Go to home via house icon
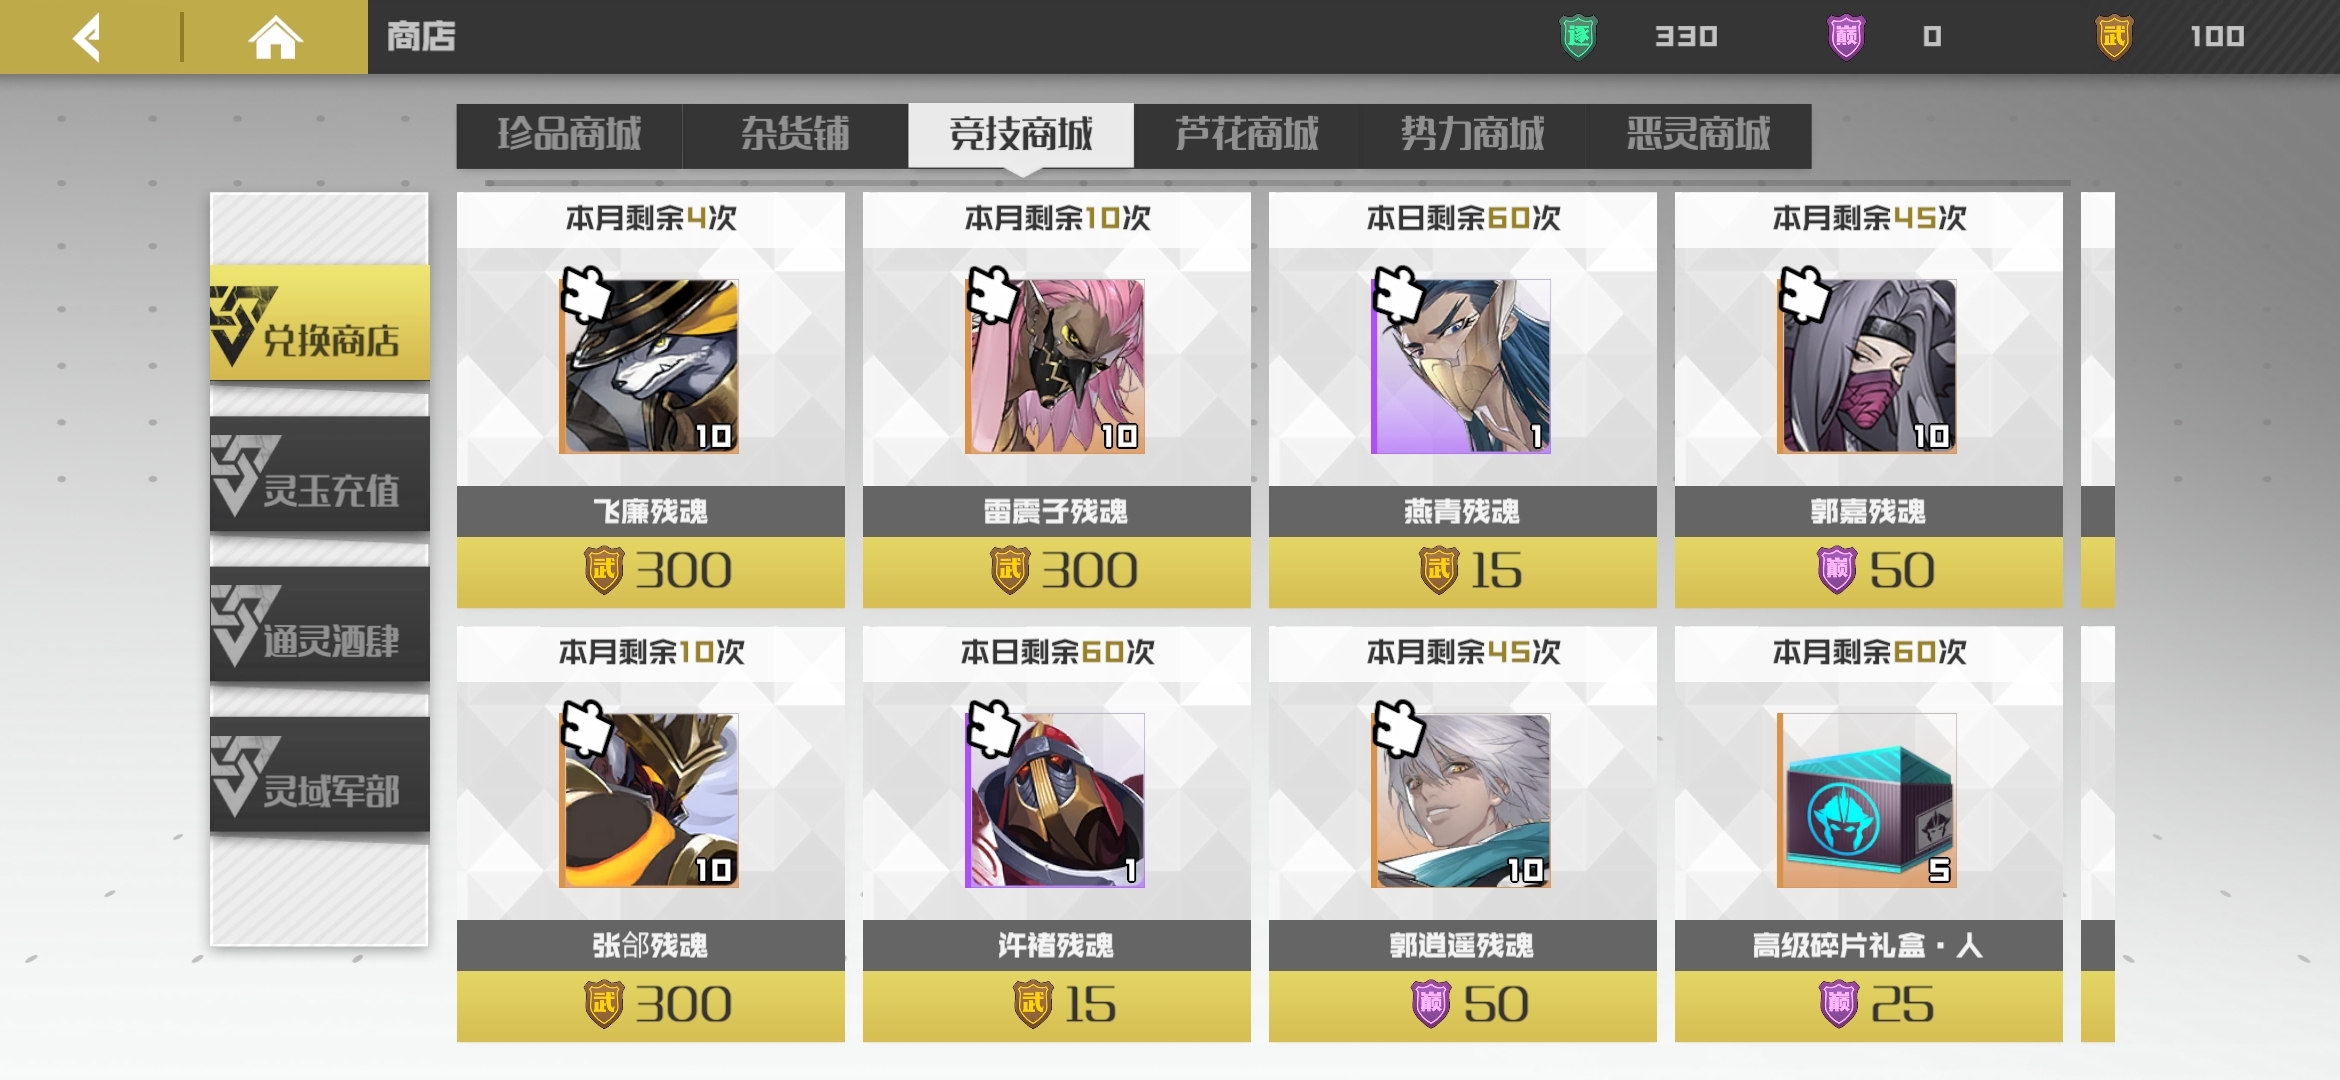 point(275,38)
